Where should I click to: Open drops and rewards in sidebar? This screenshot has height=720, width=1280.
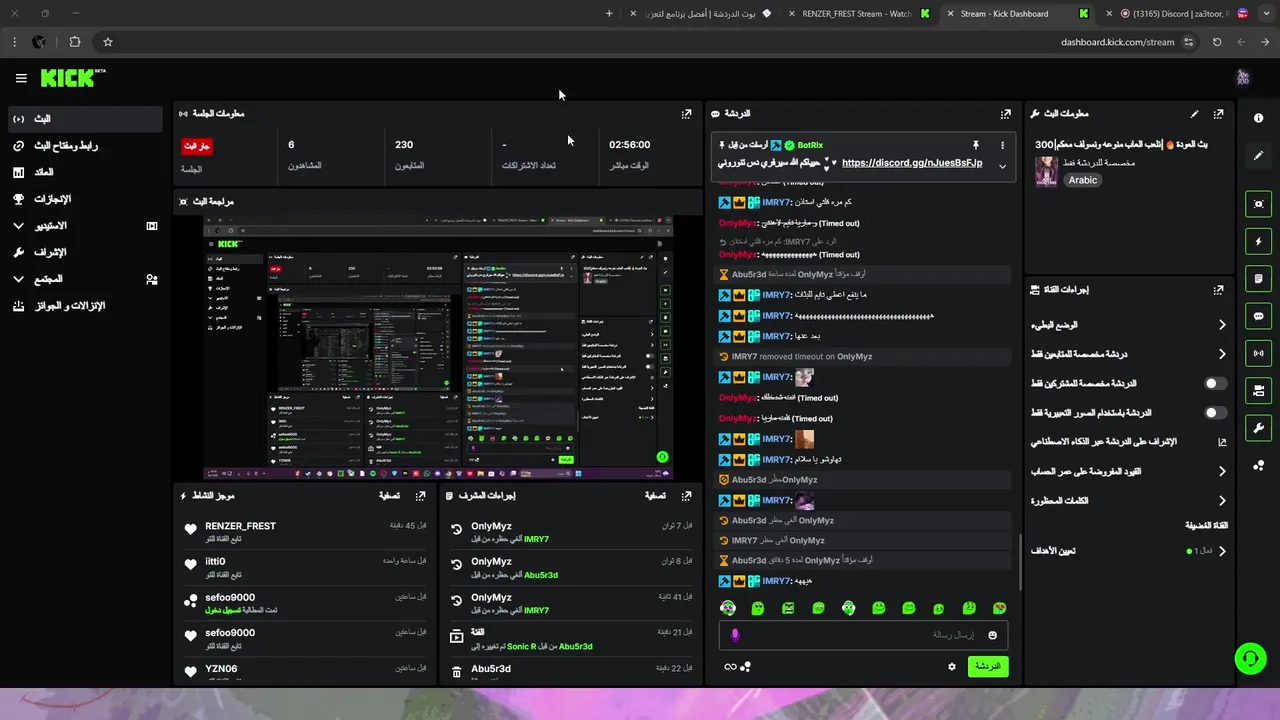[85, 306]
